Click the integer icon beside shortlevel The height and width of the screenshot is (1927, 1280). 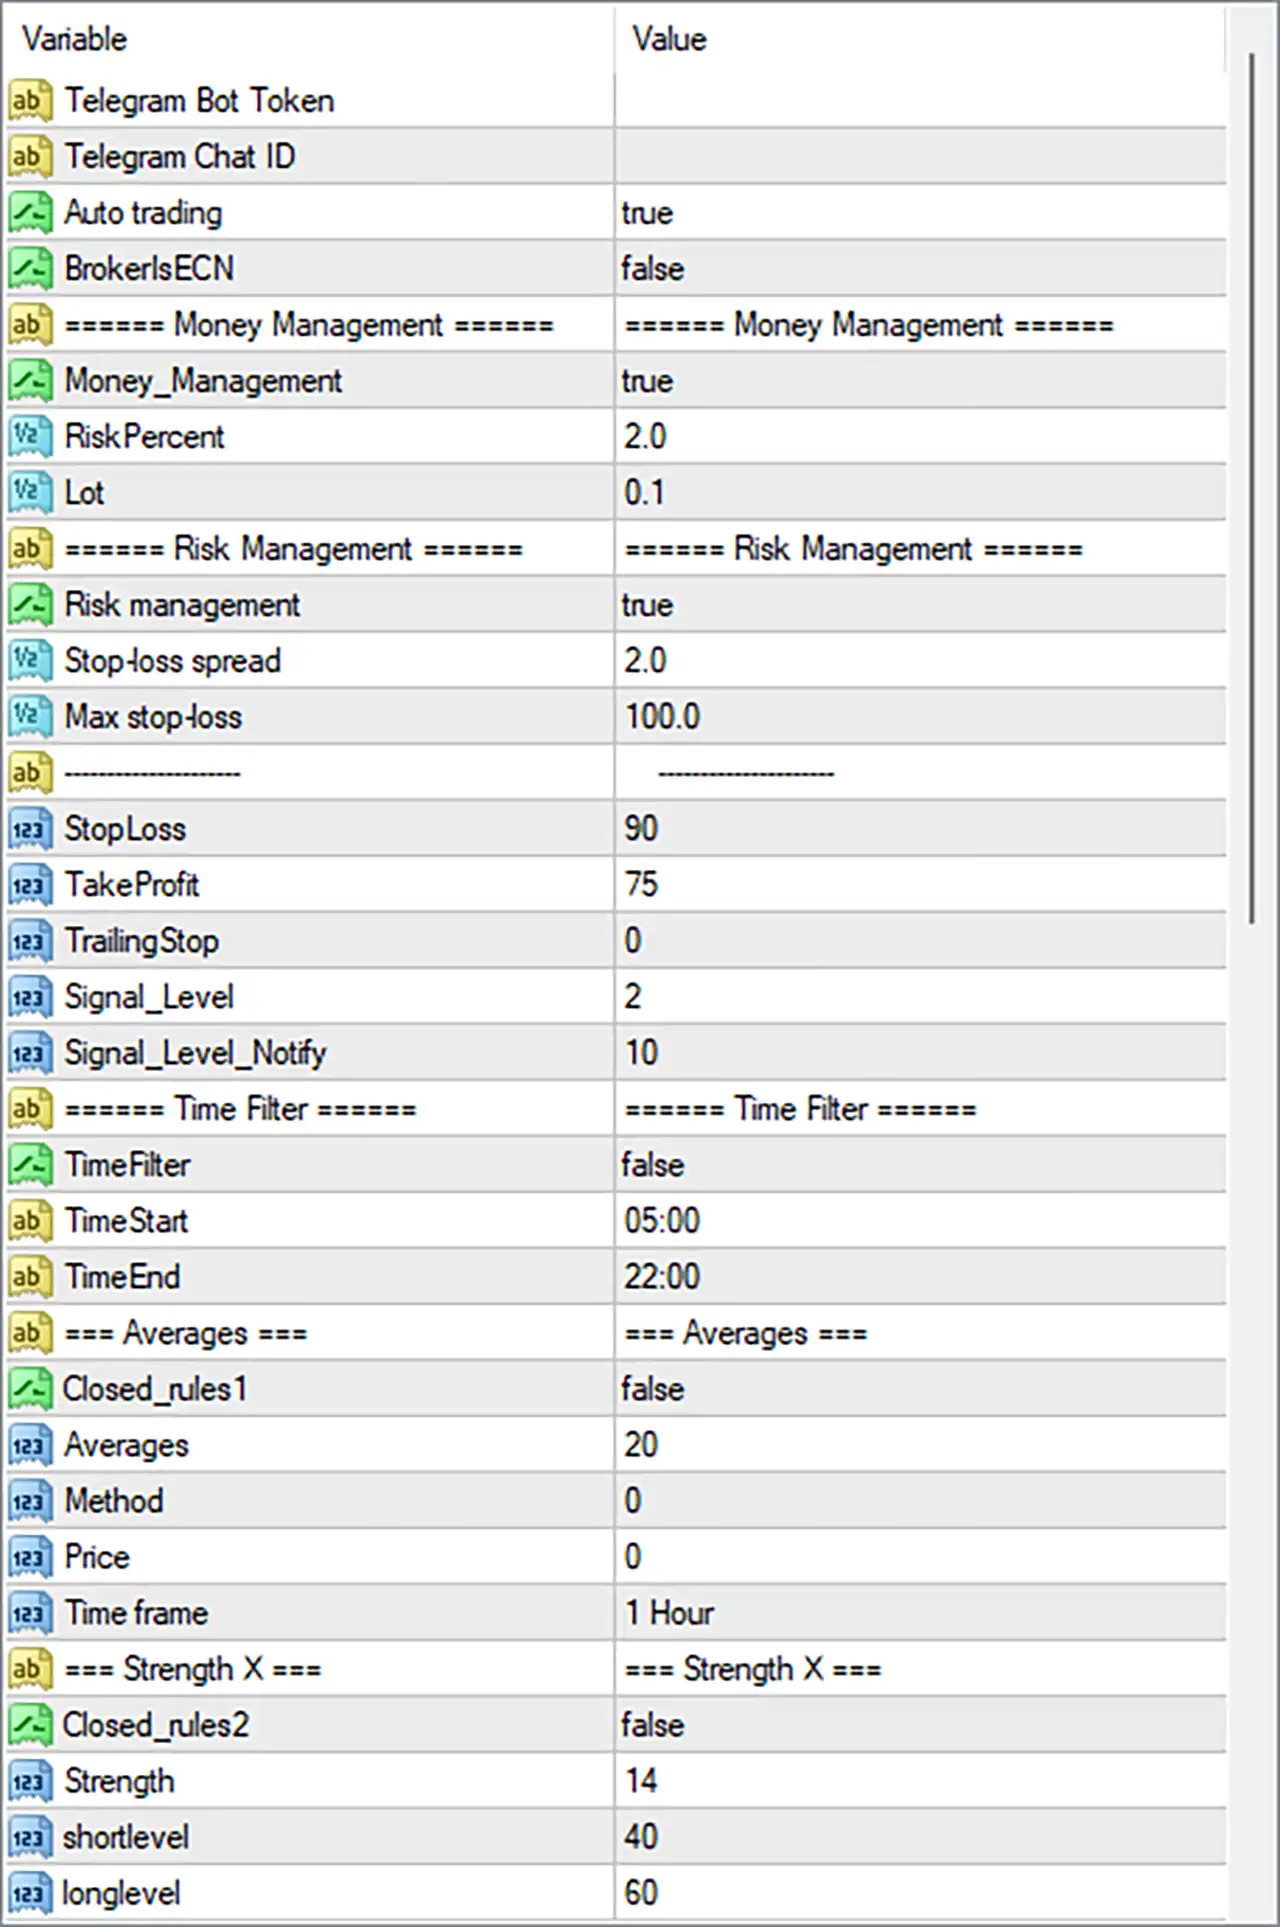30,1837
